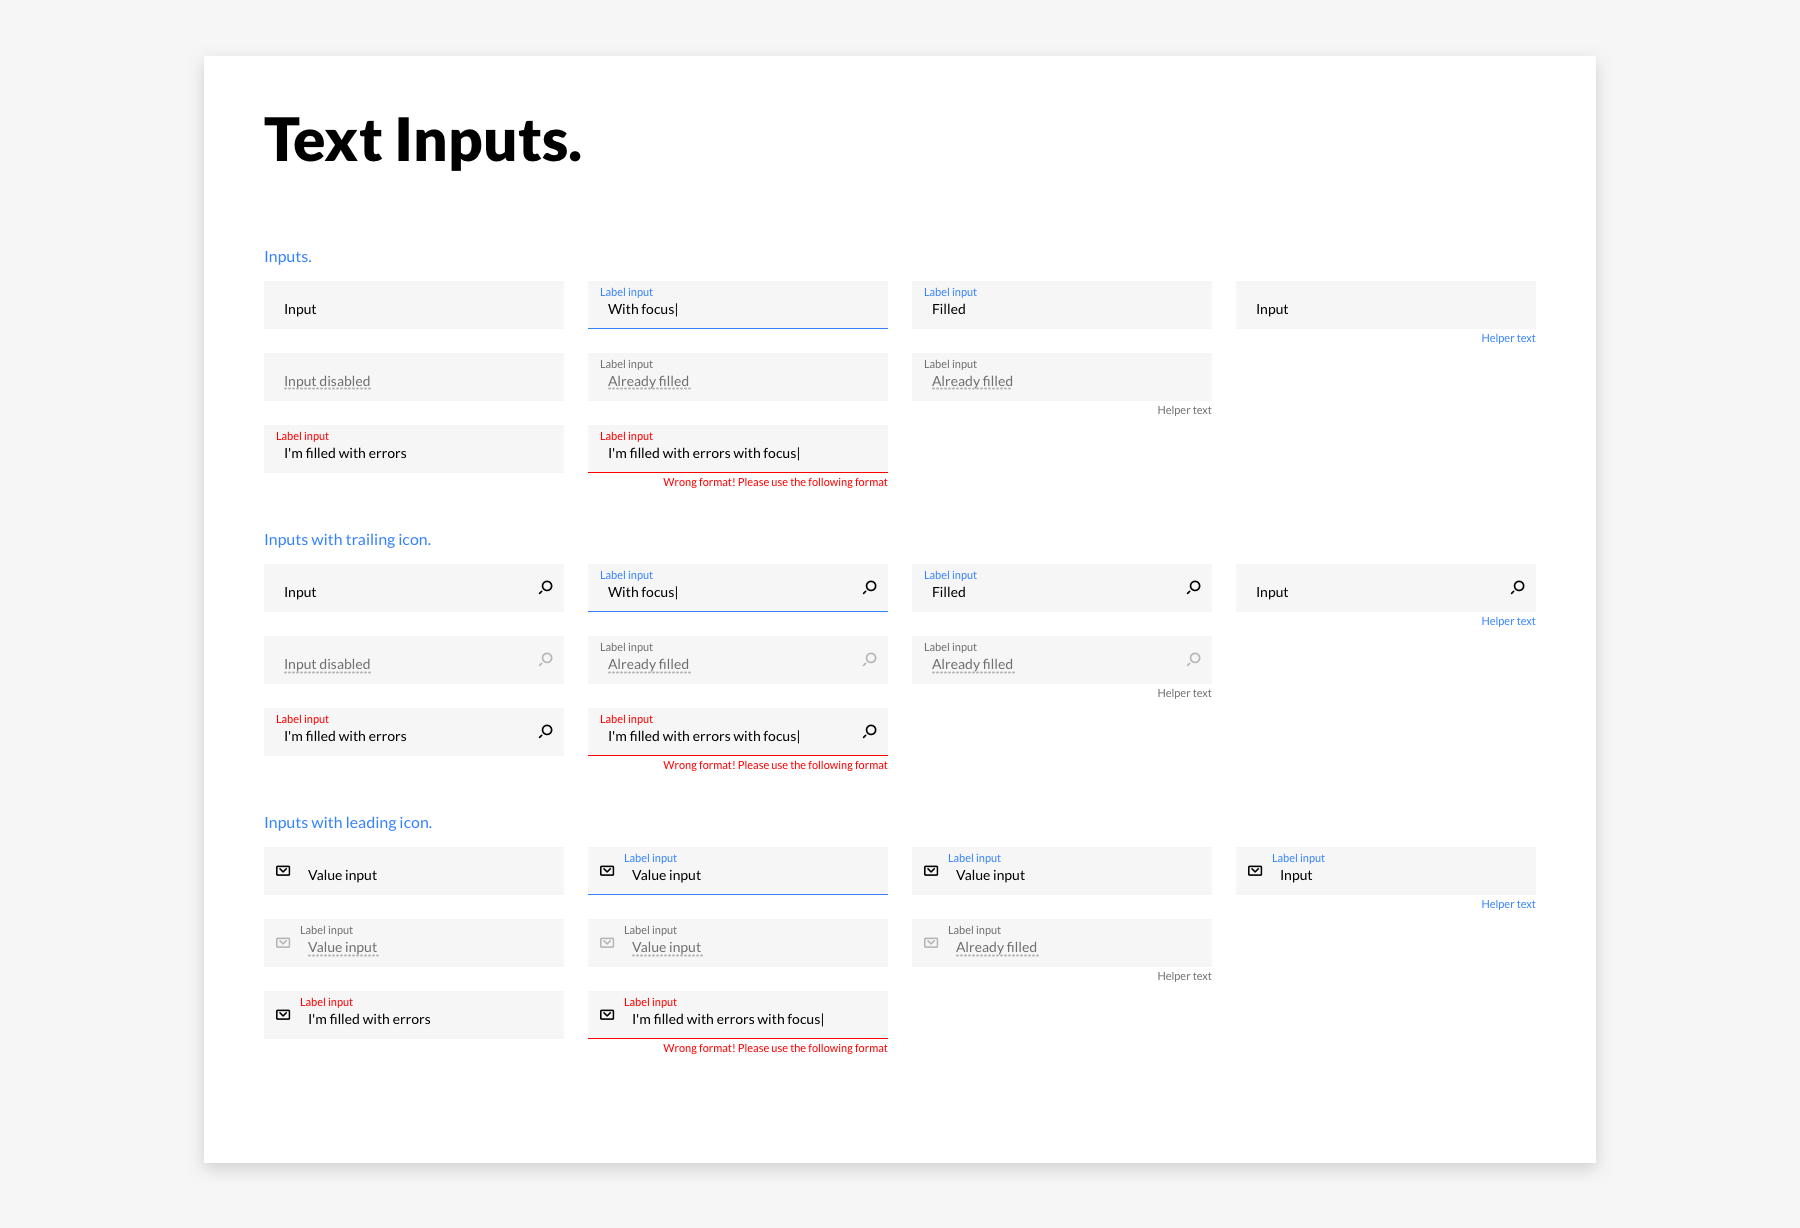Click 'Already filled' field without helper text in Inputs section
Screen dimensions: 1800x1228
point(738,377)
